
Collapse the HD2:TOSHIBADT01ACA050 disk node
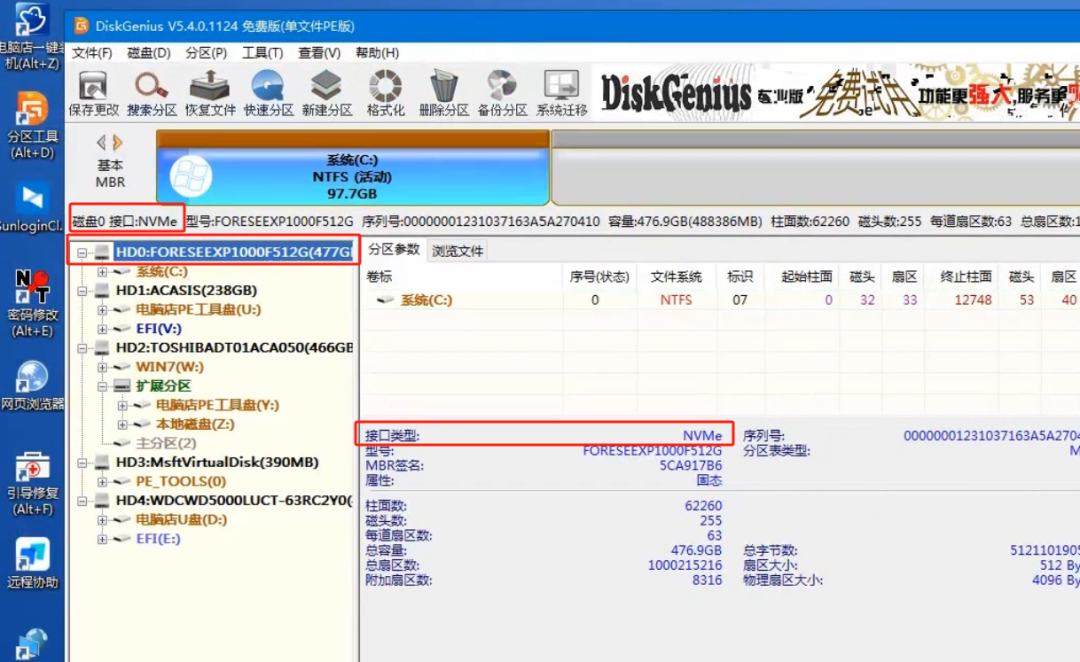coord(82,348)
